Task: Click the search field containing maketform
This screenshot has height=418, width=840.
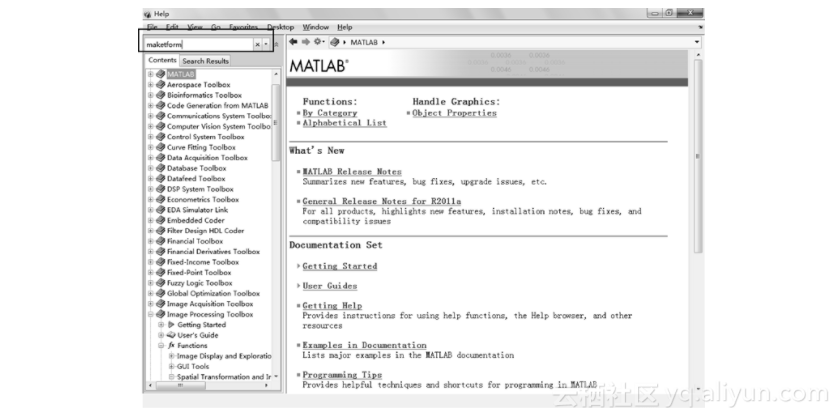Action: [198, 45]
